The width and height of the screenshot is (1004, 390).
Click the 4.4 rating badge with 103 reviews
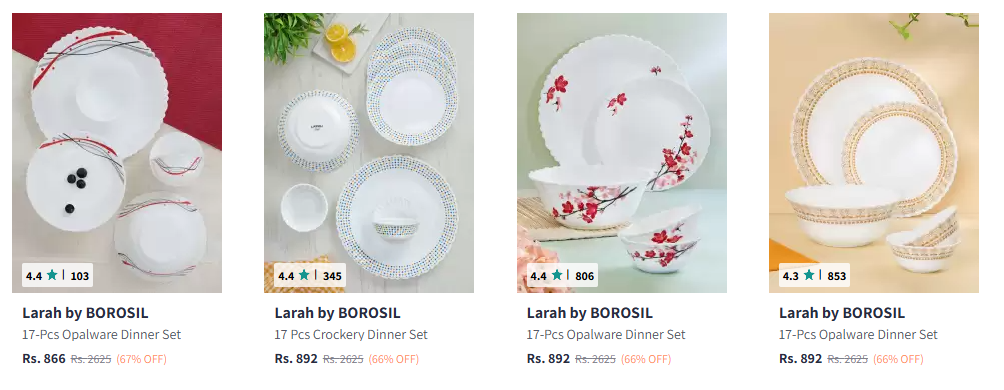(x=58, y=276)
